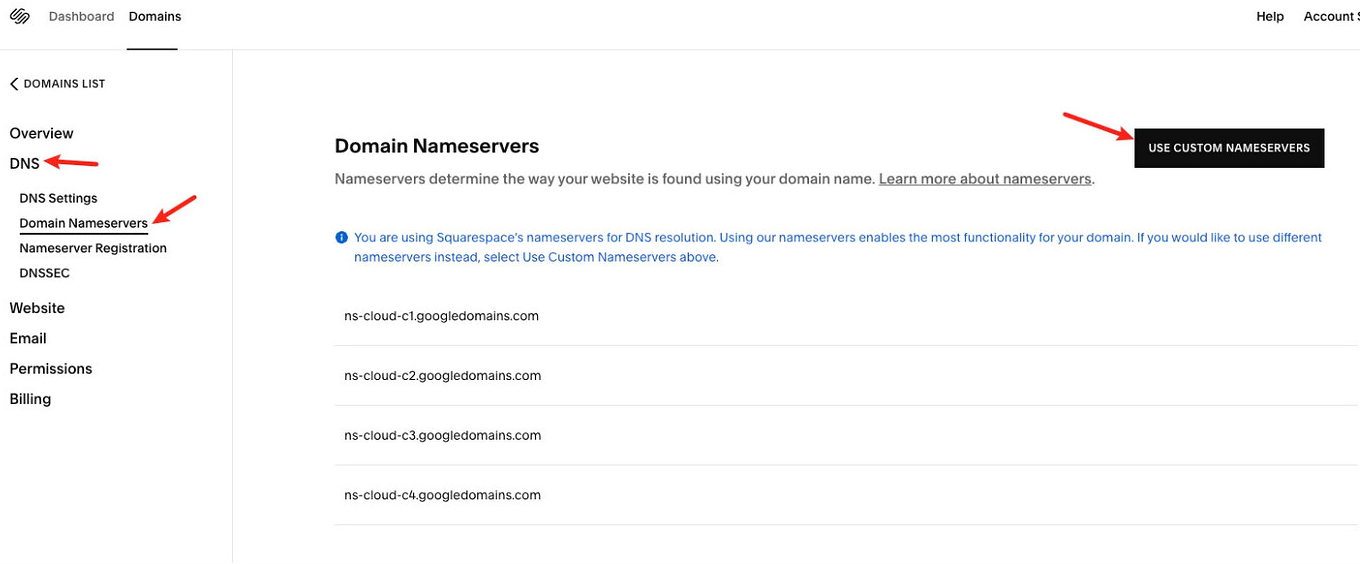
Task: Open the Account menu at top right
Action: tap(1331, 17)
